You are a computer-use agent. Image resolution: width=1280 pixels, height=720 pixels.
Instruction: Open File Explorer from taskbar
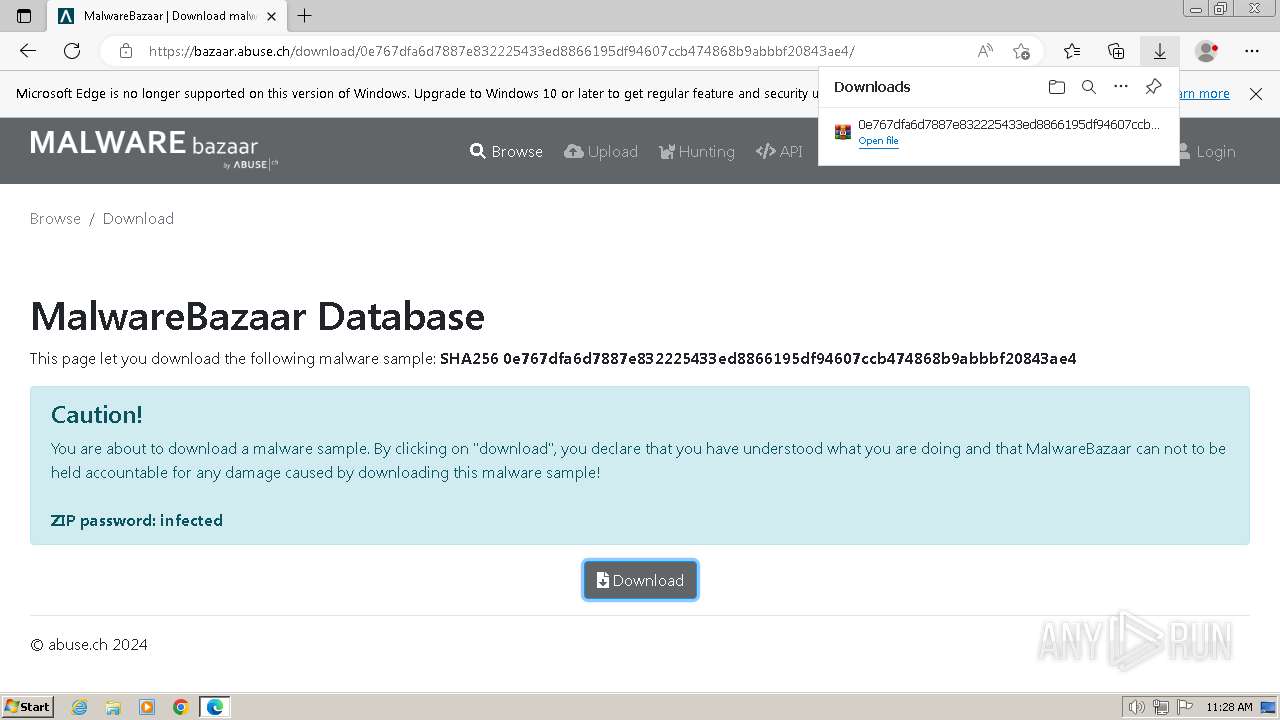coord(113,707)
